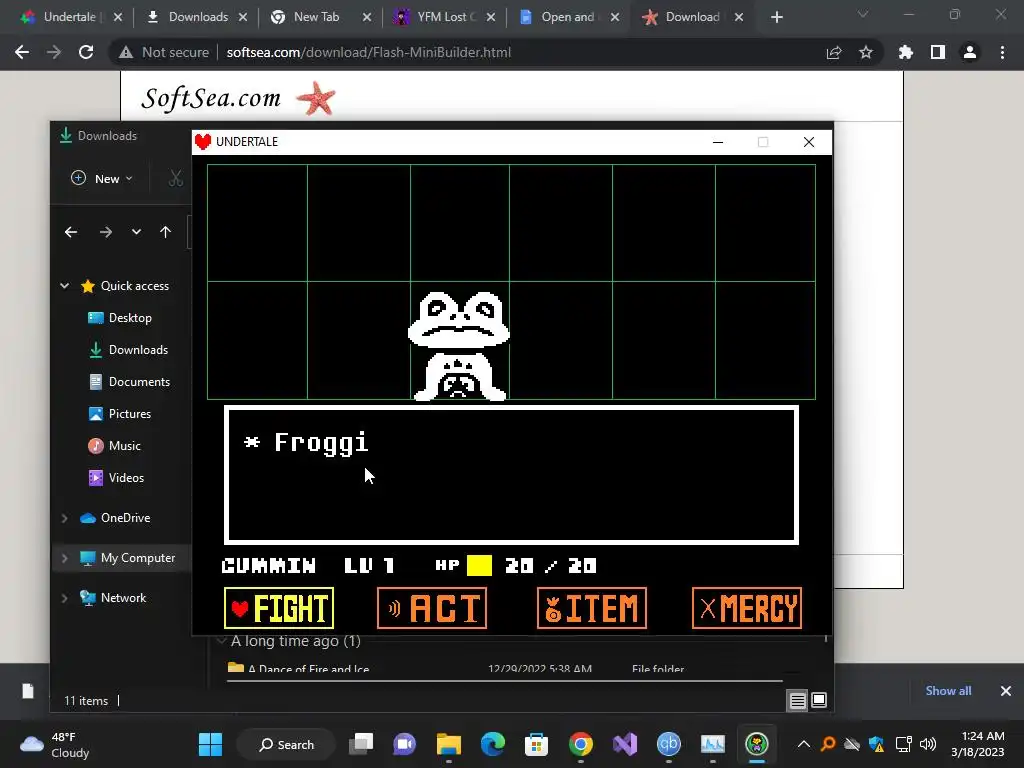Open the volume control in system tray
This screenshot has height=768, width=1024.
(x=927, y=744)
